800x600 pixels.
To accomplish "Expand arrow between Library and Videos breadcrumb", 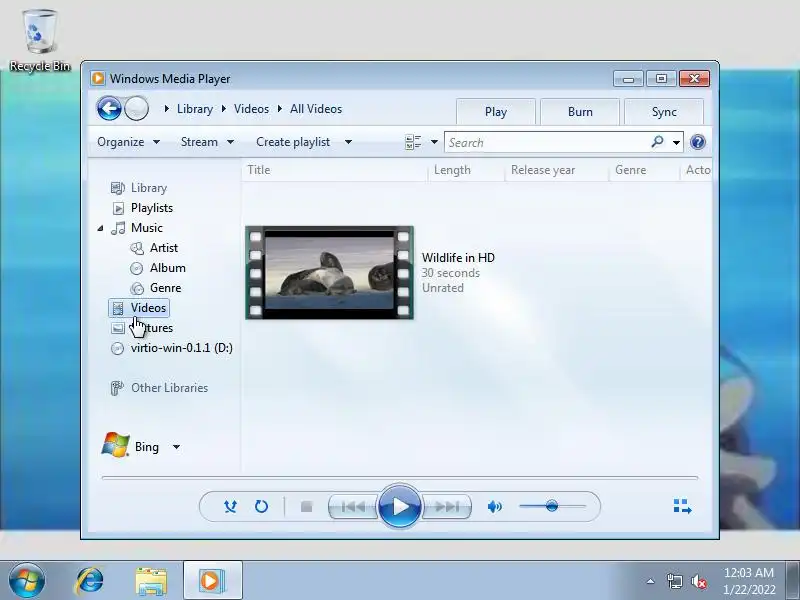I will [223, 109].
